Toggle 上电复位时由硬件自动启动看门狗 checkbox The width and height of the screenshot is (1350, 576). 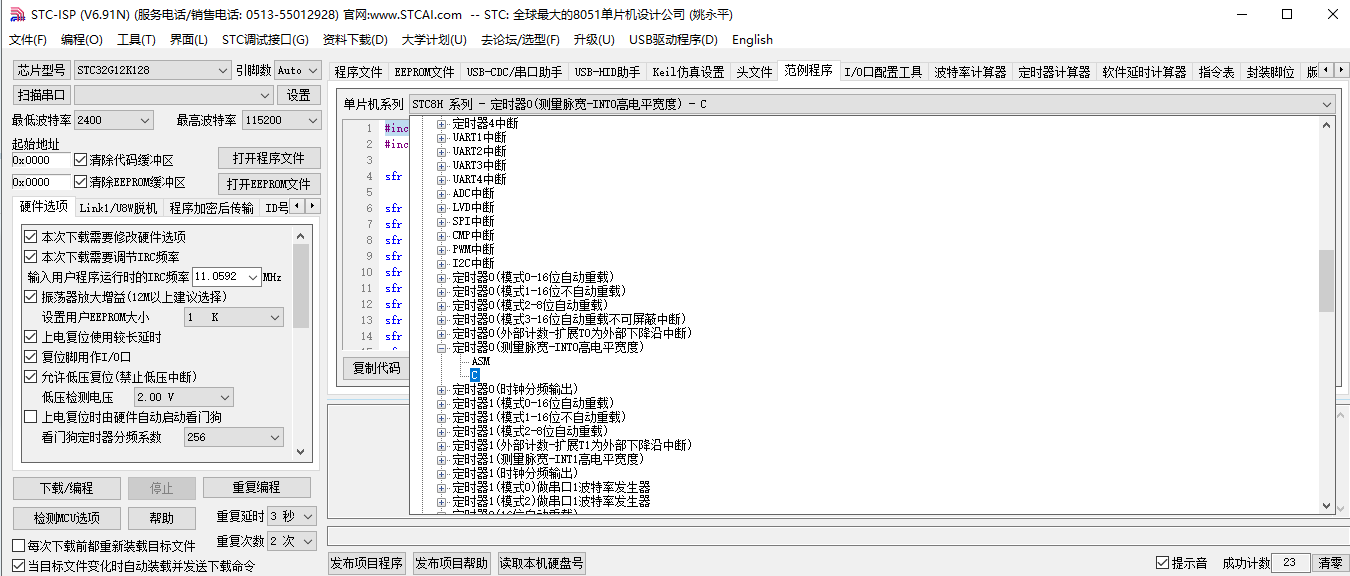coord(31,417)
